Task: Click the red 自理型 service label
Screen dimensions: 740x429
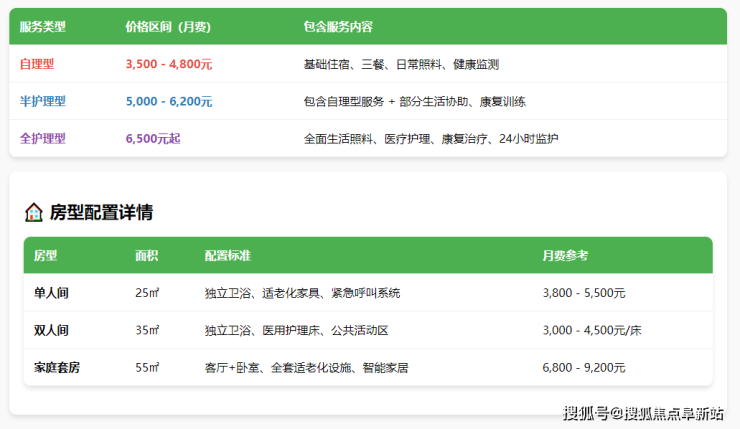Action: (37, 64)
